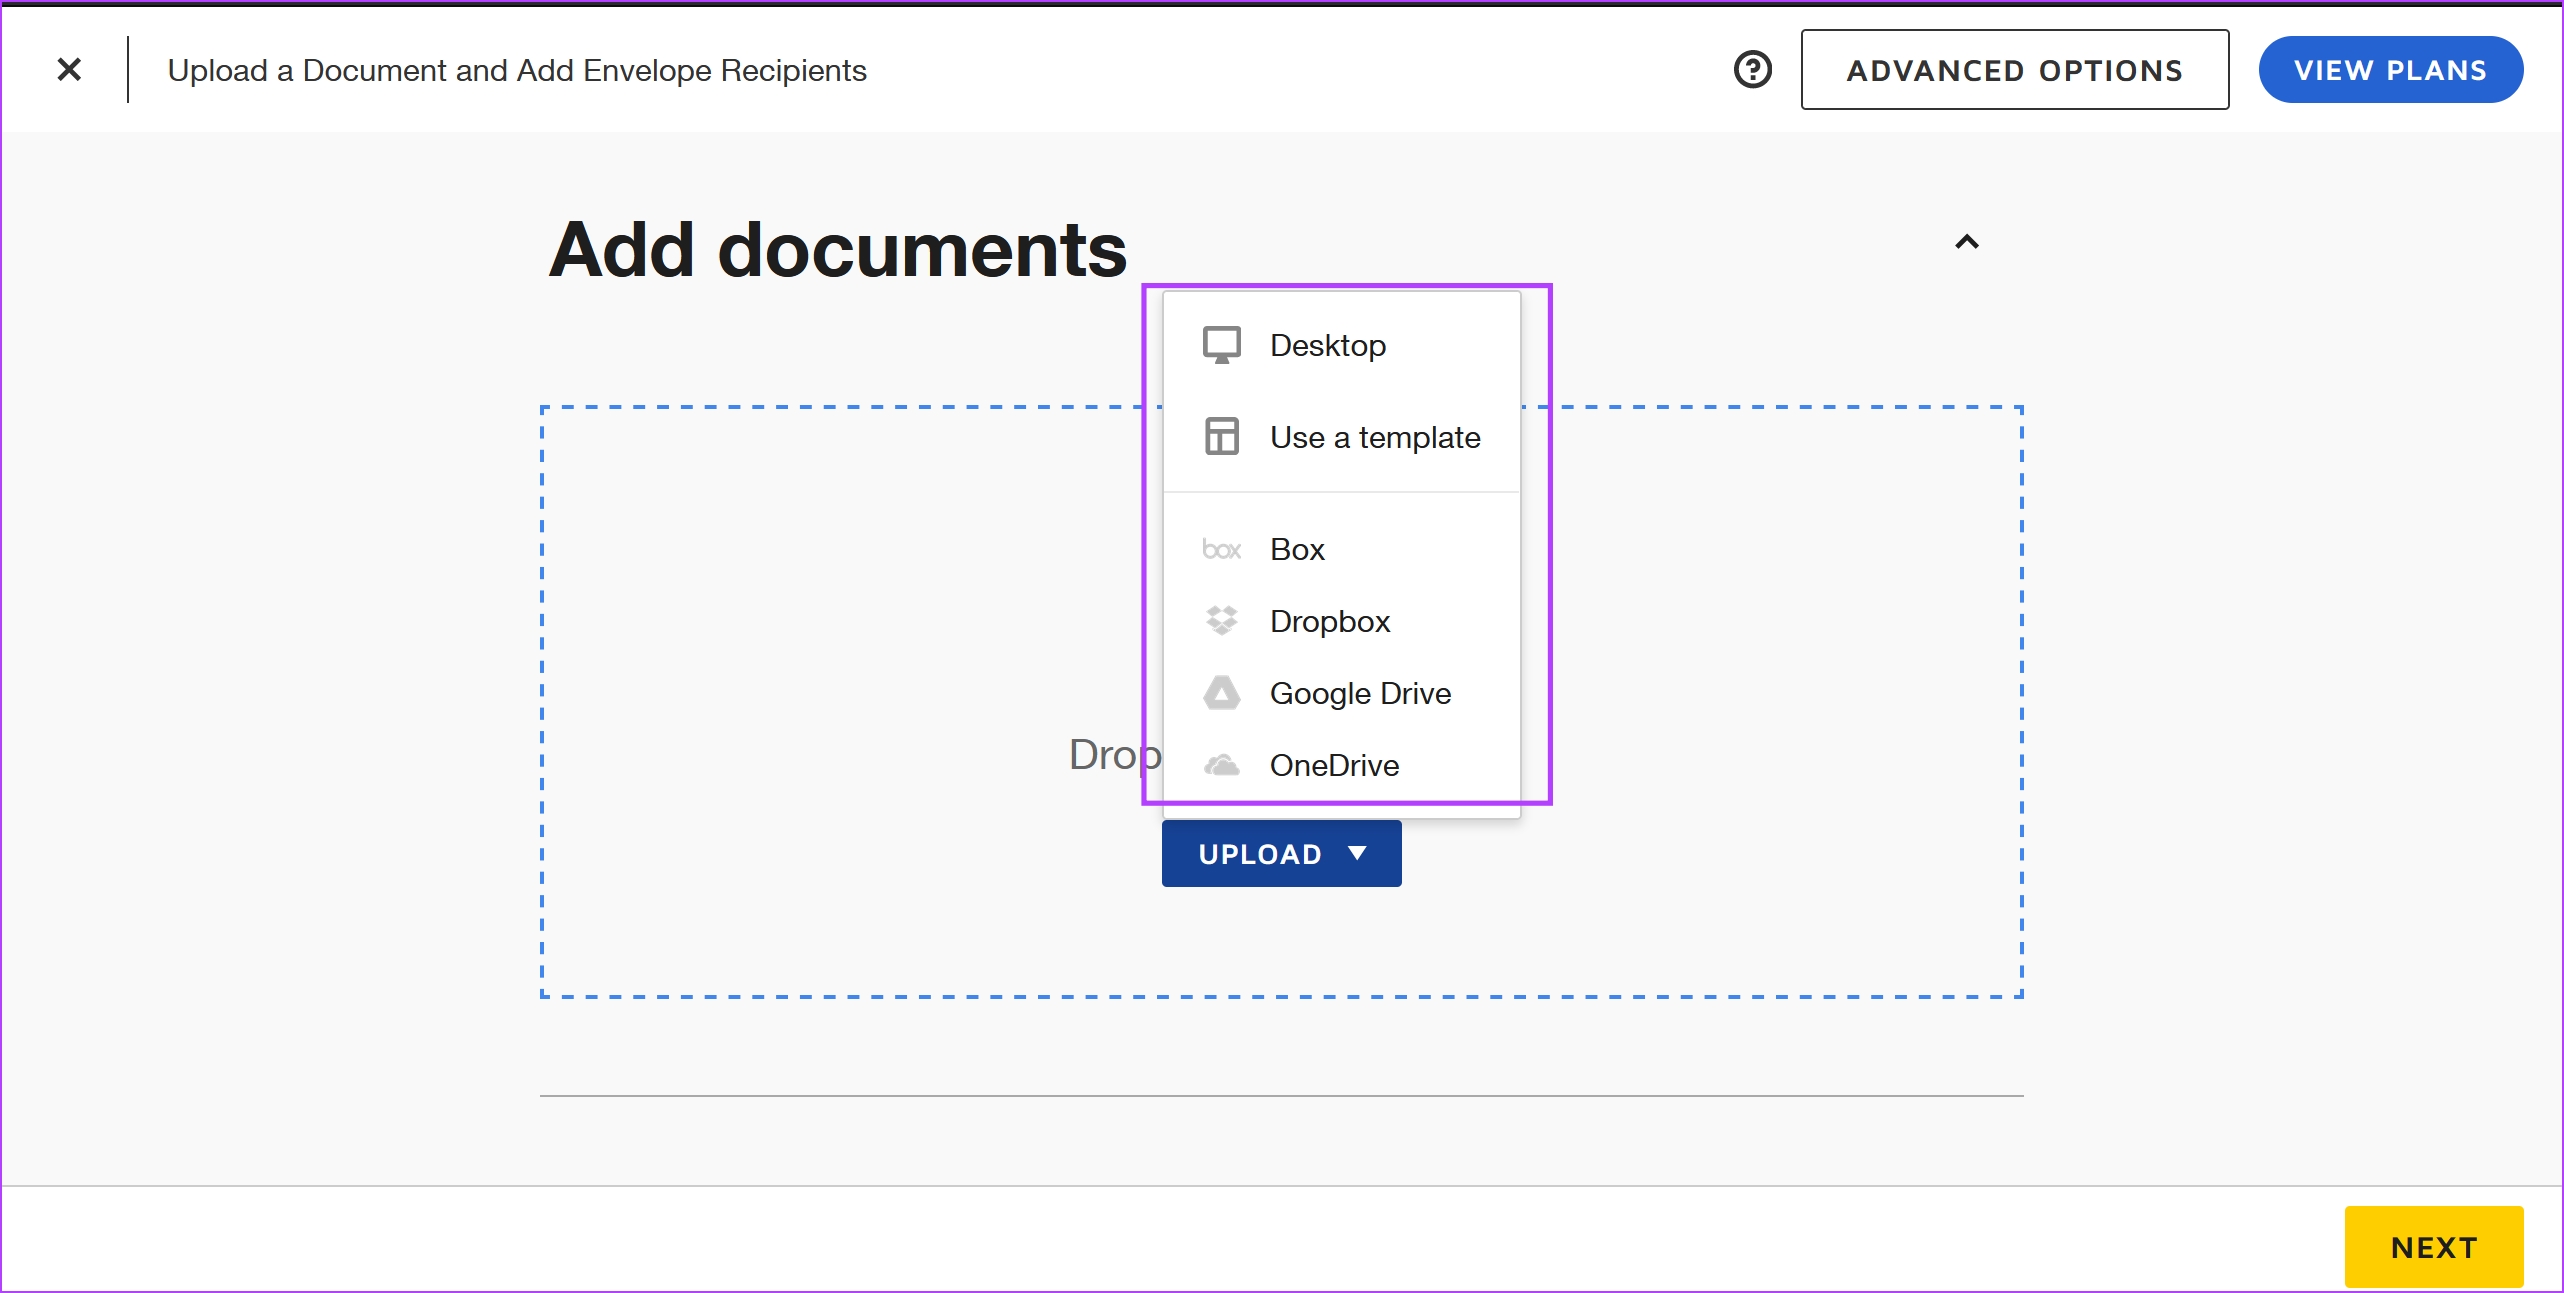Close the envelope upload page
The image size is (2564, 1293).
pyautogui.click(x=69, y=69)
